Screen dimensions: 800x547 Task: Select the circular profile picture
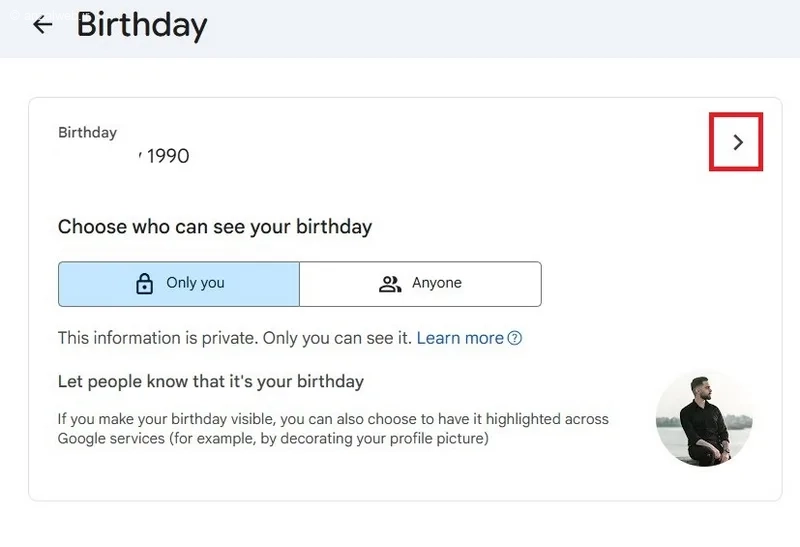[x=704, y=418]
